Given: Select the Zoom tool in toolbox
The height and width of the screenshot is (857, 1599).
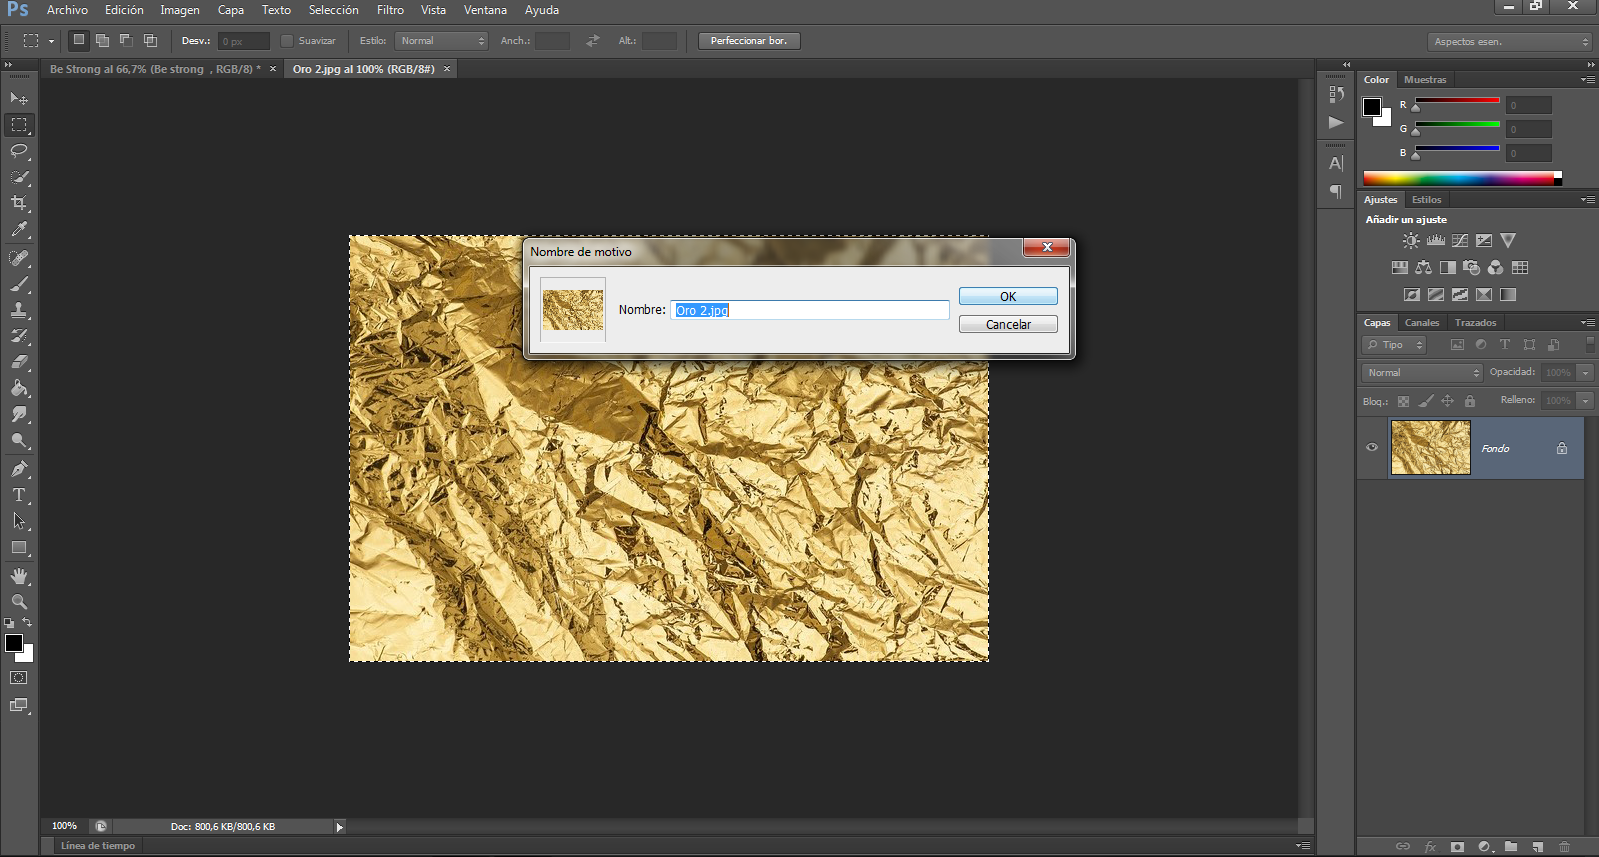Looking at the screenshot, I should coord(19,602).
